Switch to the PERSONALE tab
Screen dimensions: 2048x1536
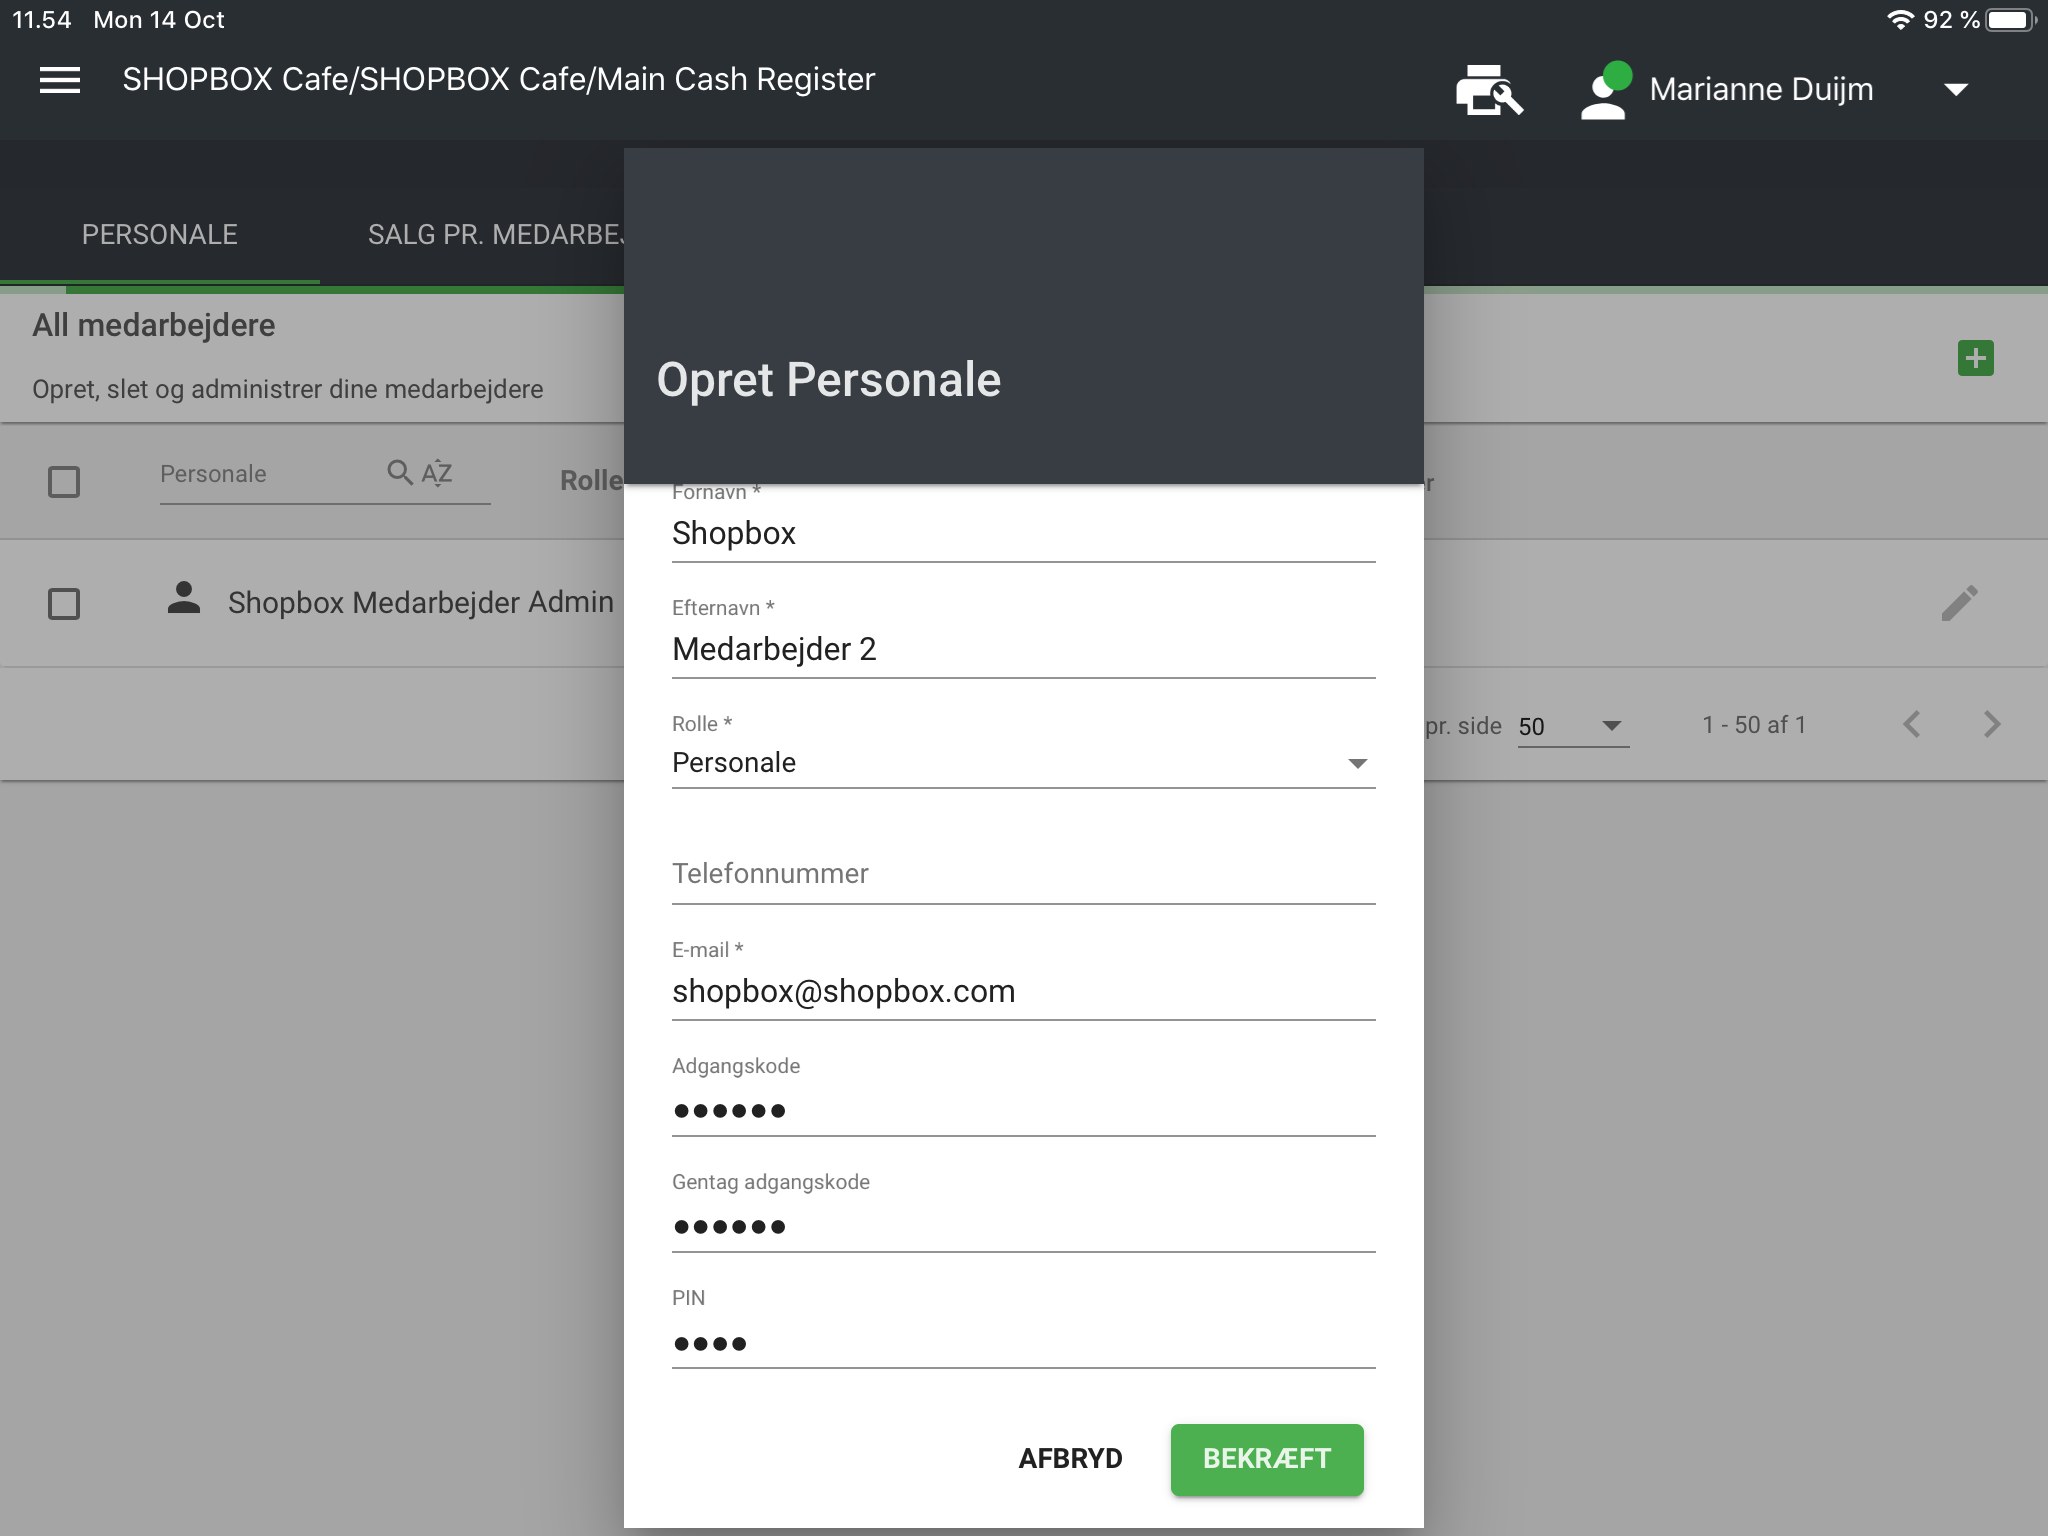coord(160,234)
